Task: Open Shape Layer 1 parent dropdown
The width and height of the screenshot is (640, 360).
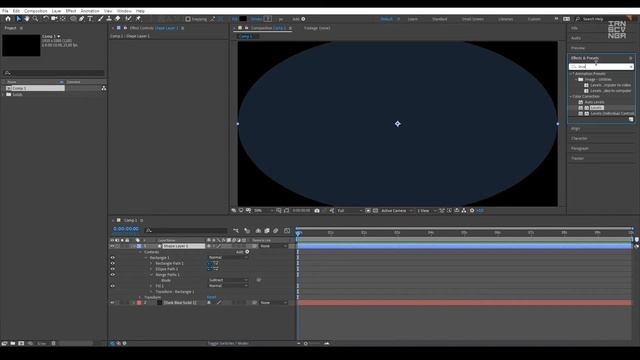Action: tap(273, 246)
